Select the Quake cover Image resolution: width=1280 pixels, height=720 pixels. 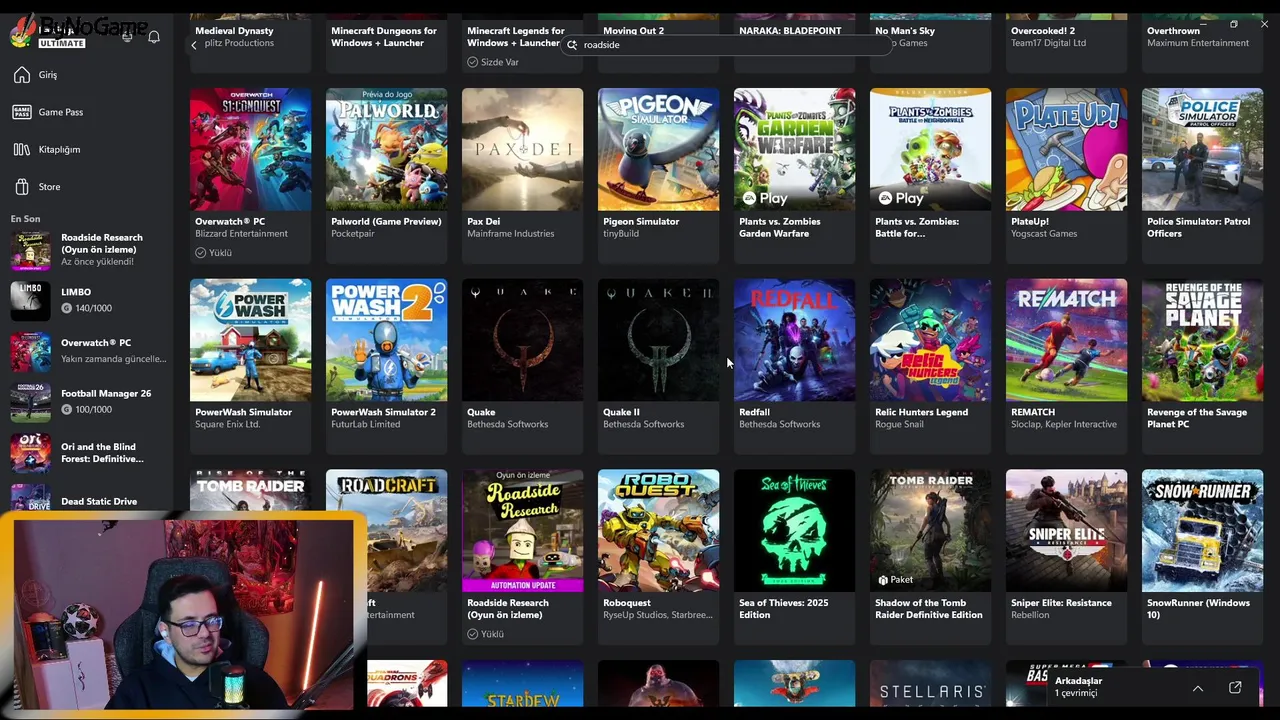click(522, 340)
